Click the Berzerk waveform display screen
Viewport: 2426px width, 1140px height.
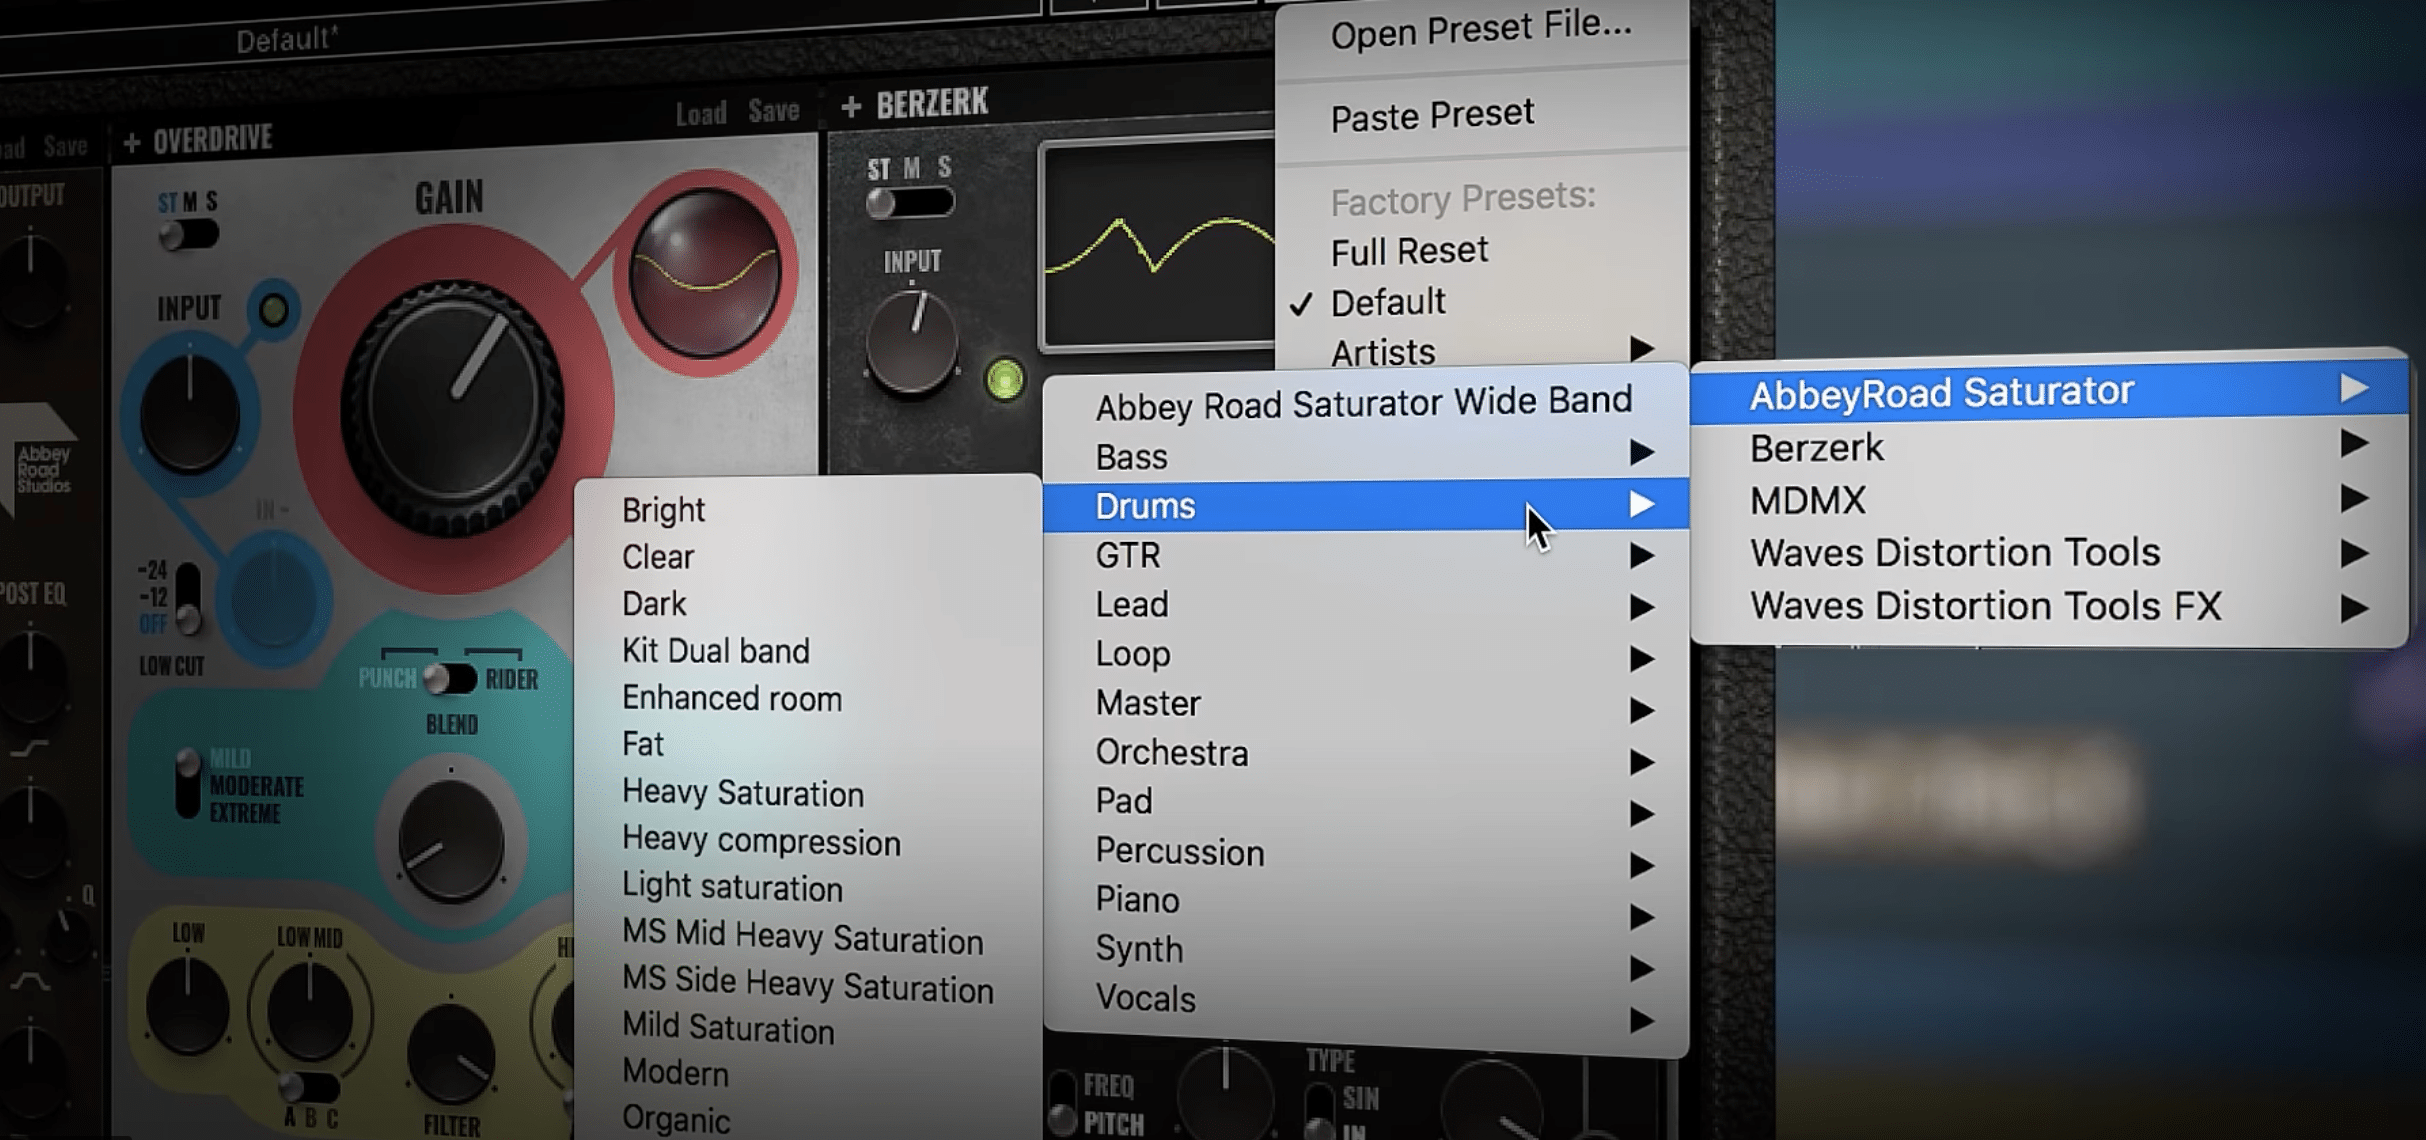[1160, 245]
